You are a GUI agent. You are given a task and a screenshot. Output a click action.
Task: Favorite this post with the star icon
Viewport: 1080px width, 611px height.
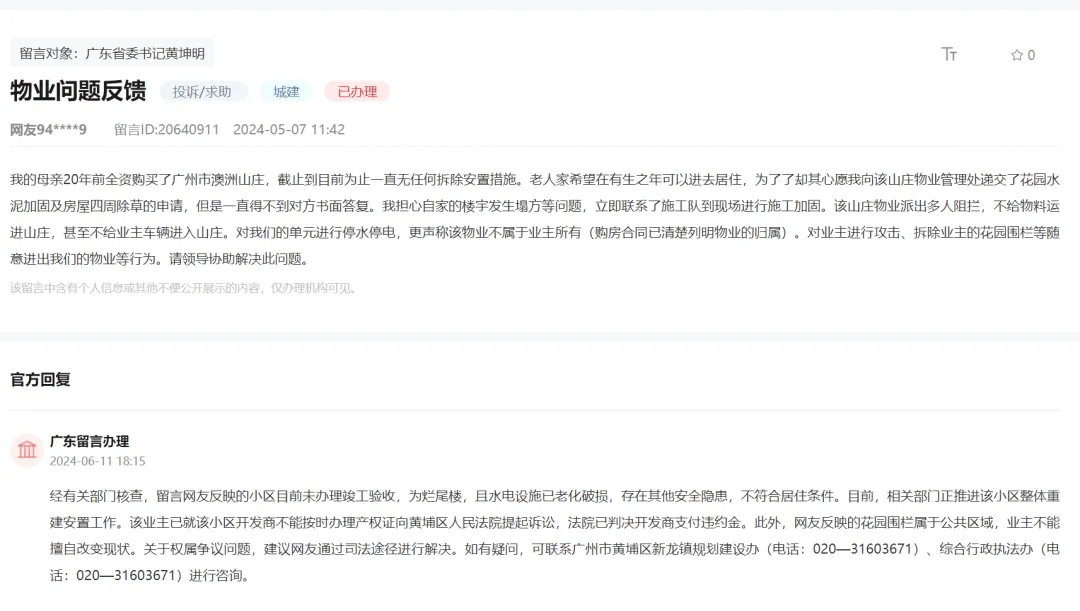tap(1017, 55)
